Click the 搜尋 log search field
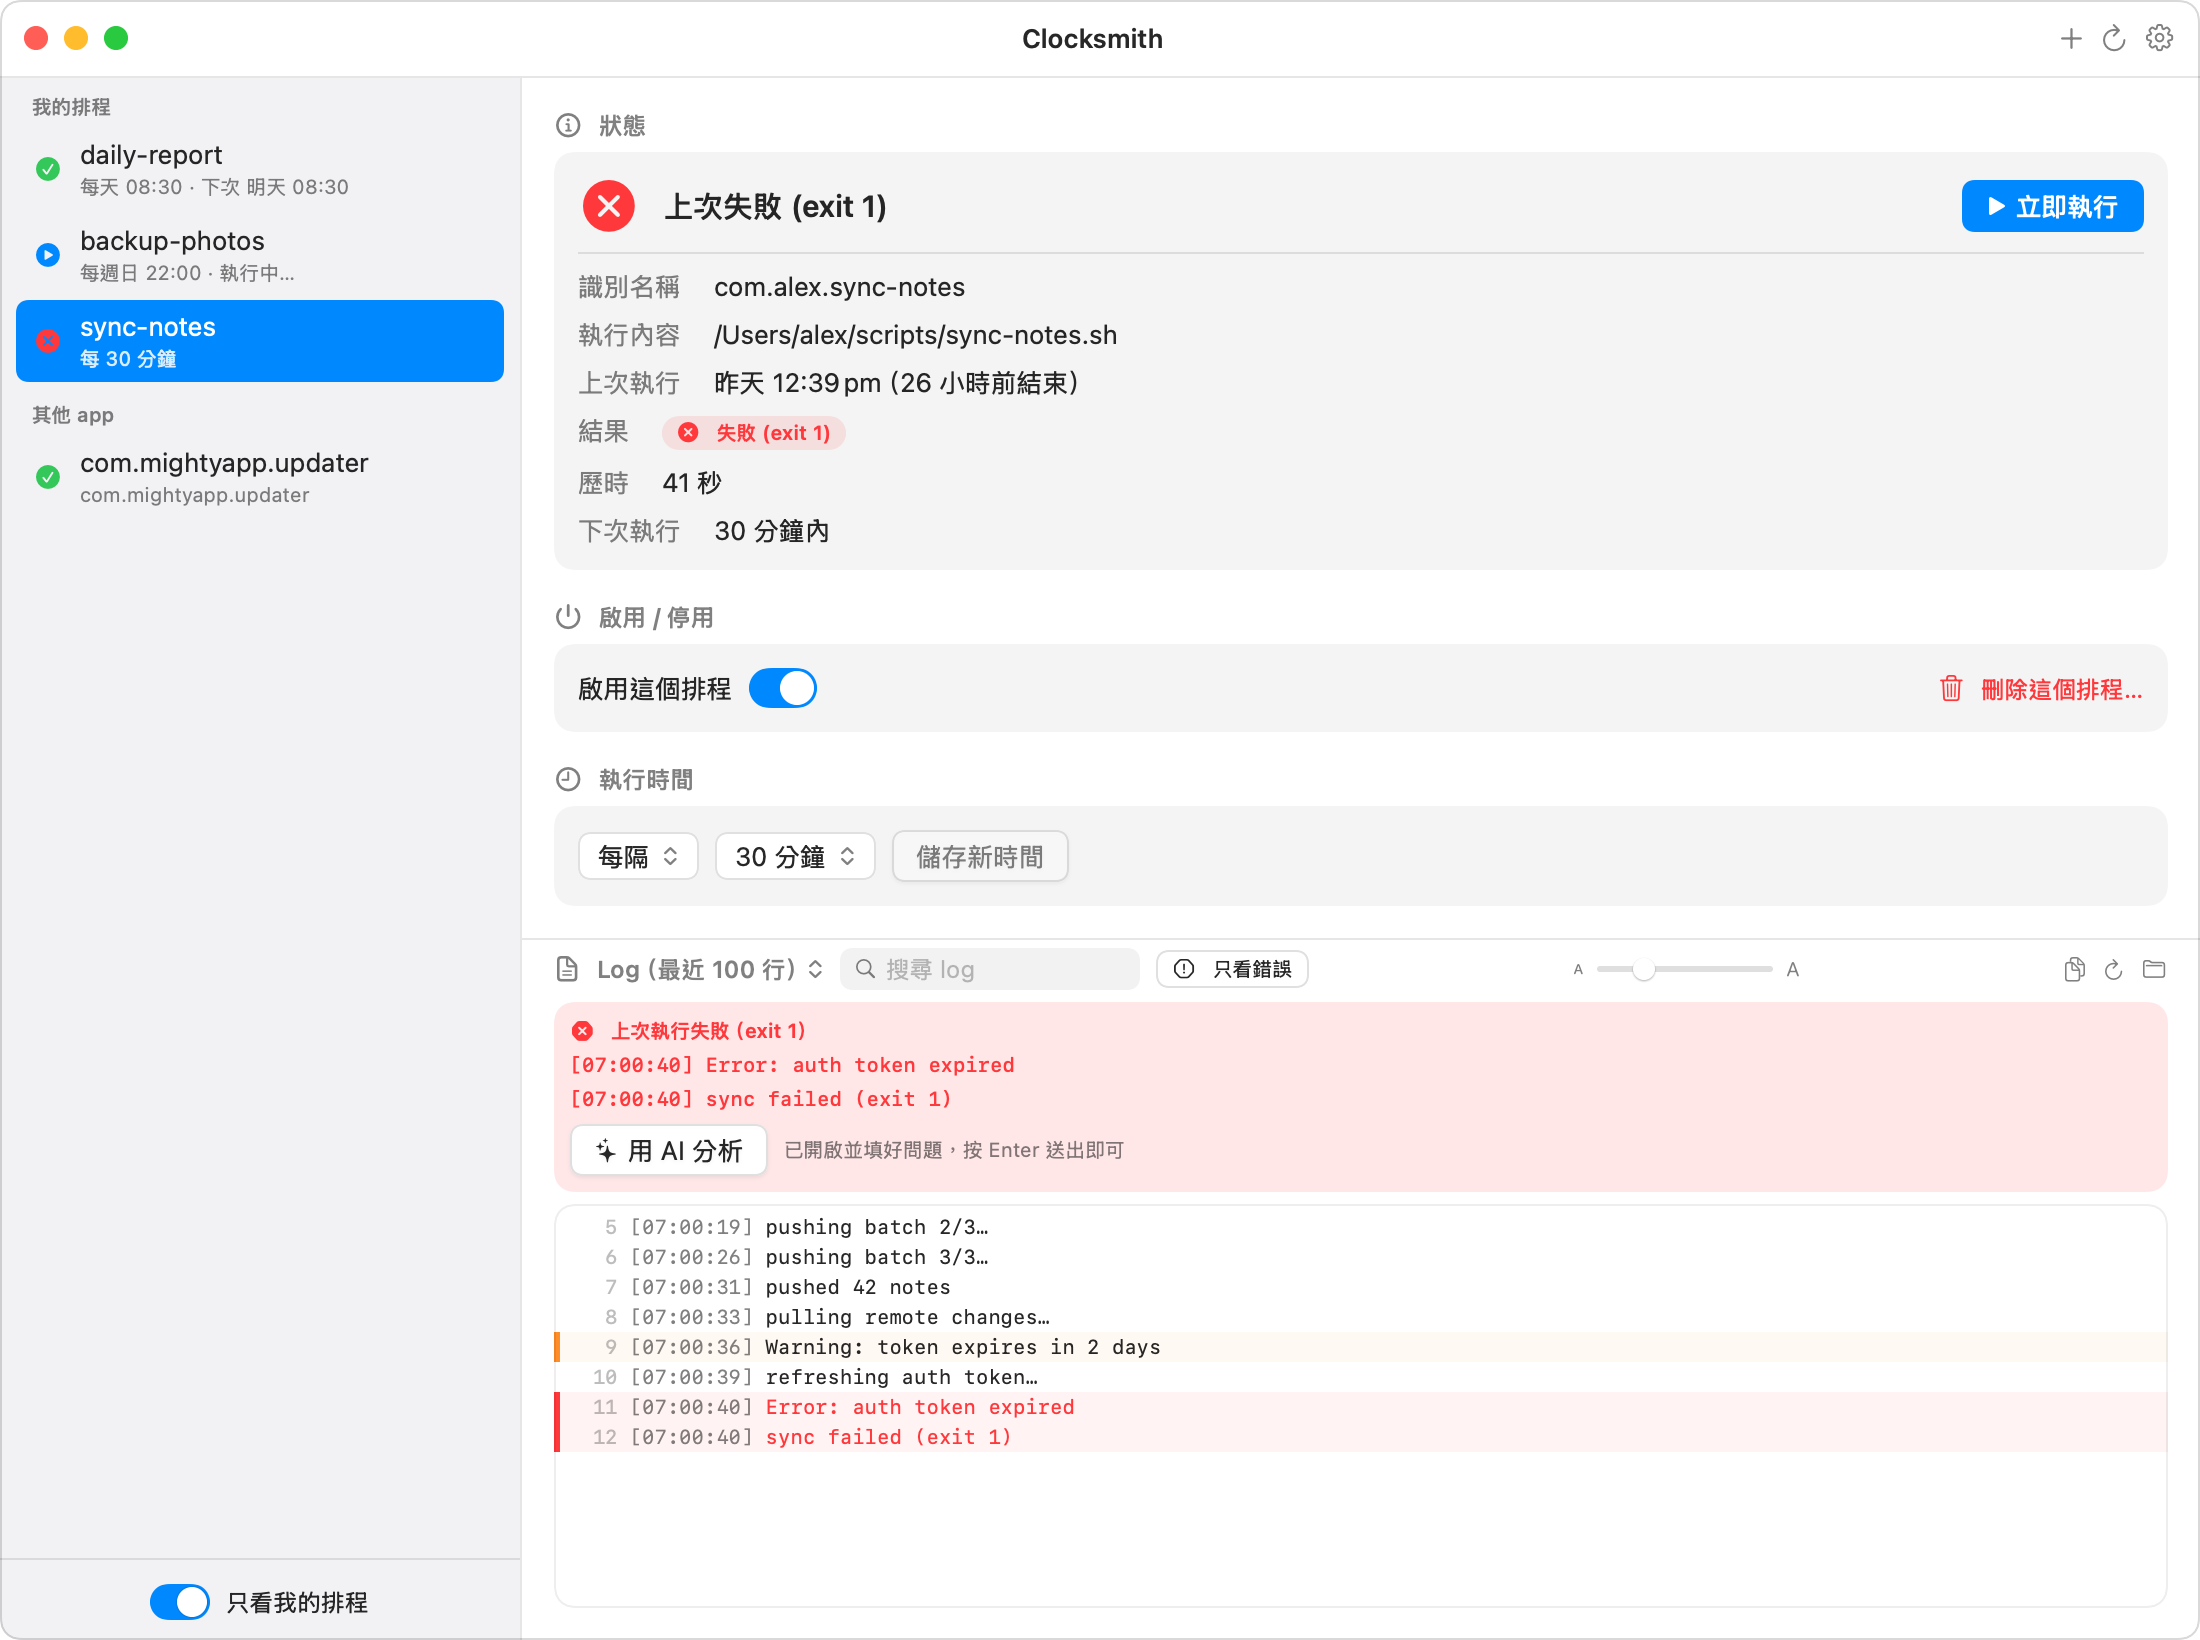2200x1640 pixels. (x=990, y=969)
